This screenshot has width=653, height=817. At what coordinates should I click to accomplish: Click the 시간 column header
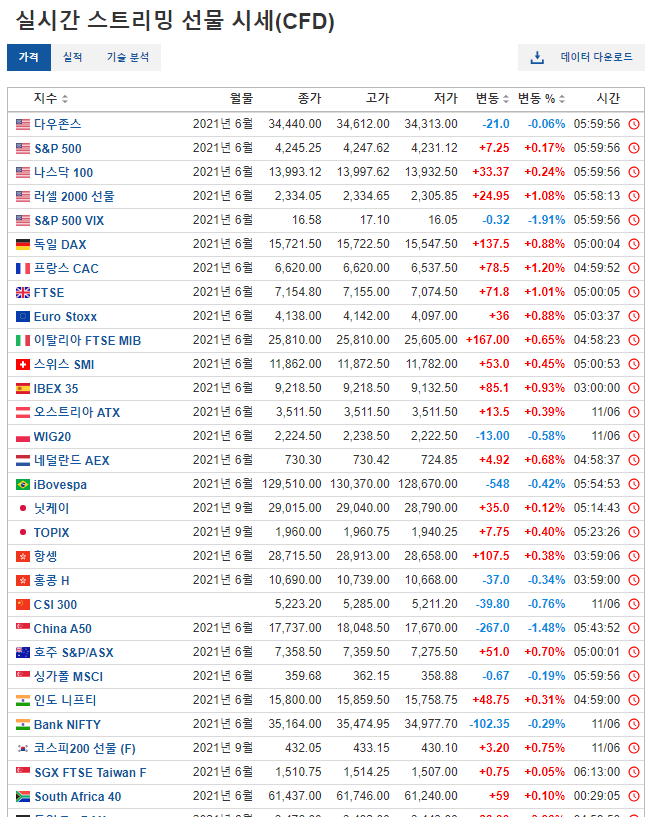pos(608,98)
